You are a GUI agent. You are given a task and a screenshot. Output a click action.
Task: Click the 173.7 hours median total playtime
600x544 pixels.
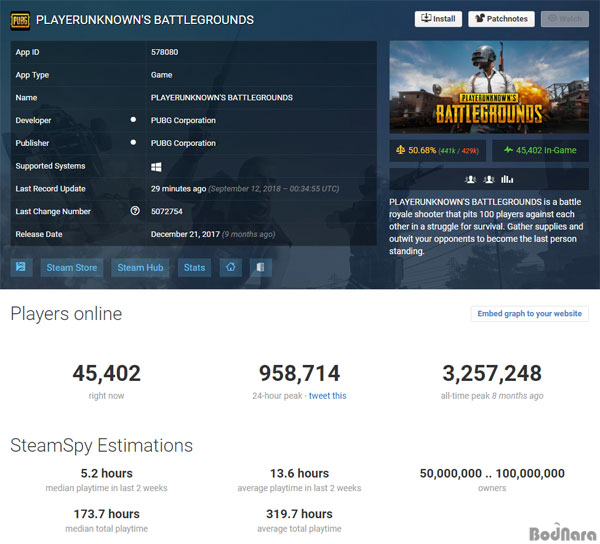click(106, 514)
